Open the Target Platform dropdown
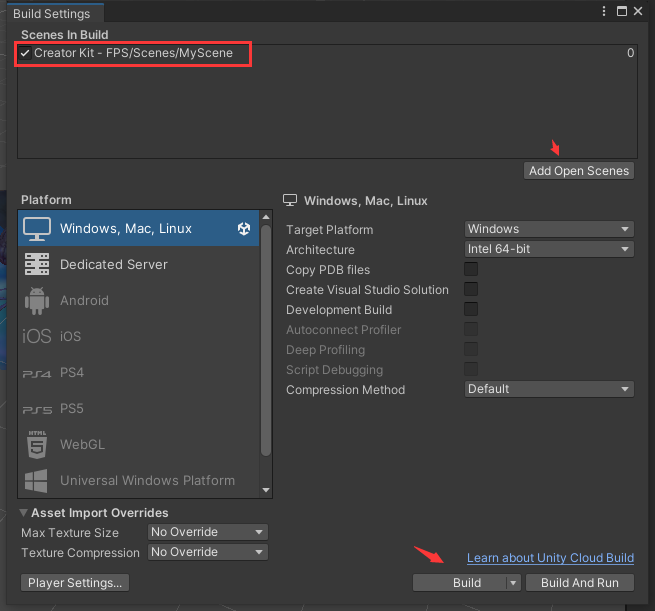The width and height of the screenshot is (655, 611). pos(549,229)
